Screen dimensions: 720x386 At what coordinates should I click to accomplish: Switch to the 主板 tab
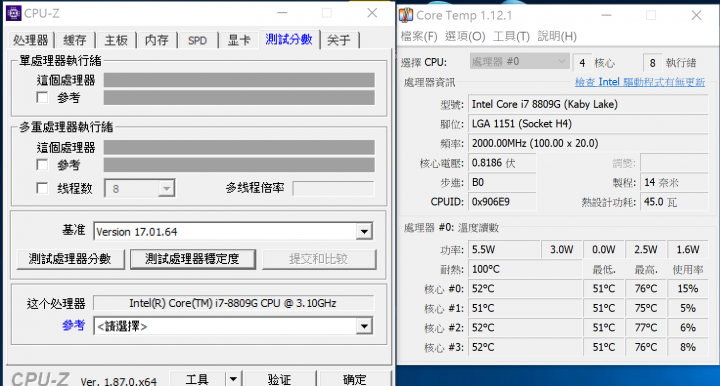116,40
